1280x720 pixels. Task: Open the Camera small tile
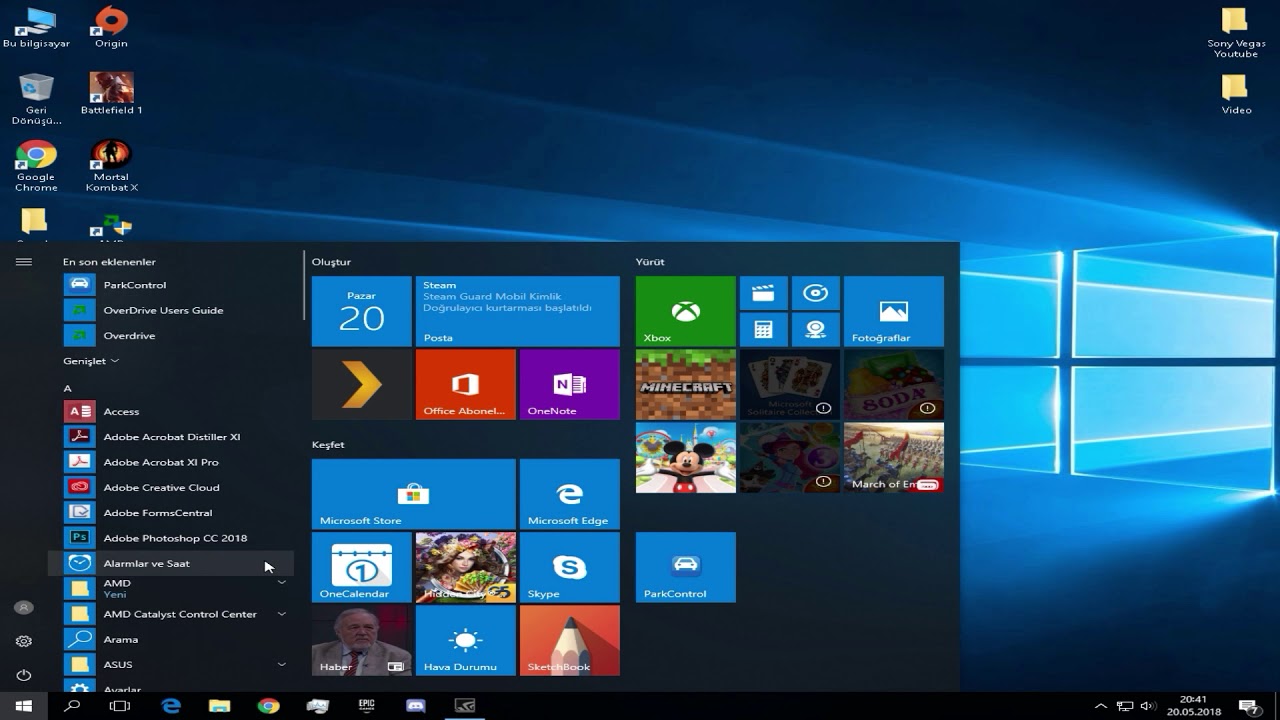click(x=815, y=330)
